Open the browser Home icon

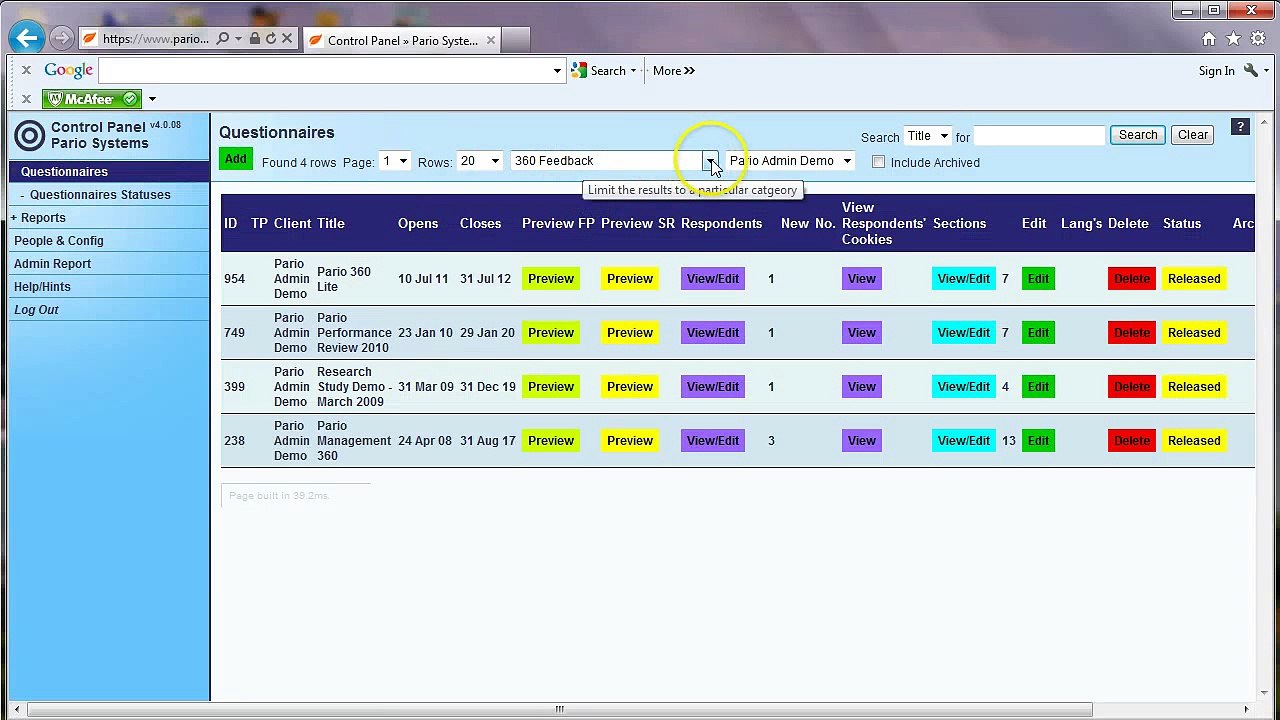(1209, 39)
